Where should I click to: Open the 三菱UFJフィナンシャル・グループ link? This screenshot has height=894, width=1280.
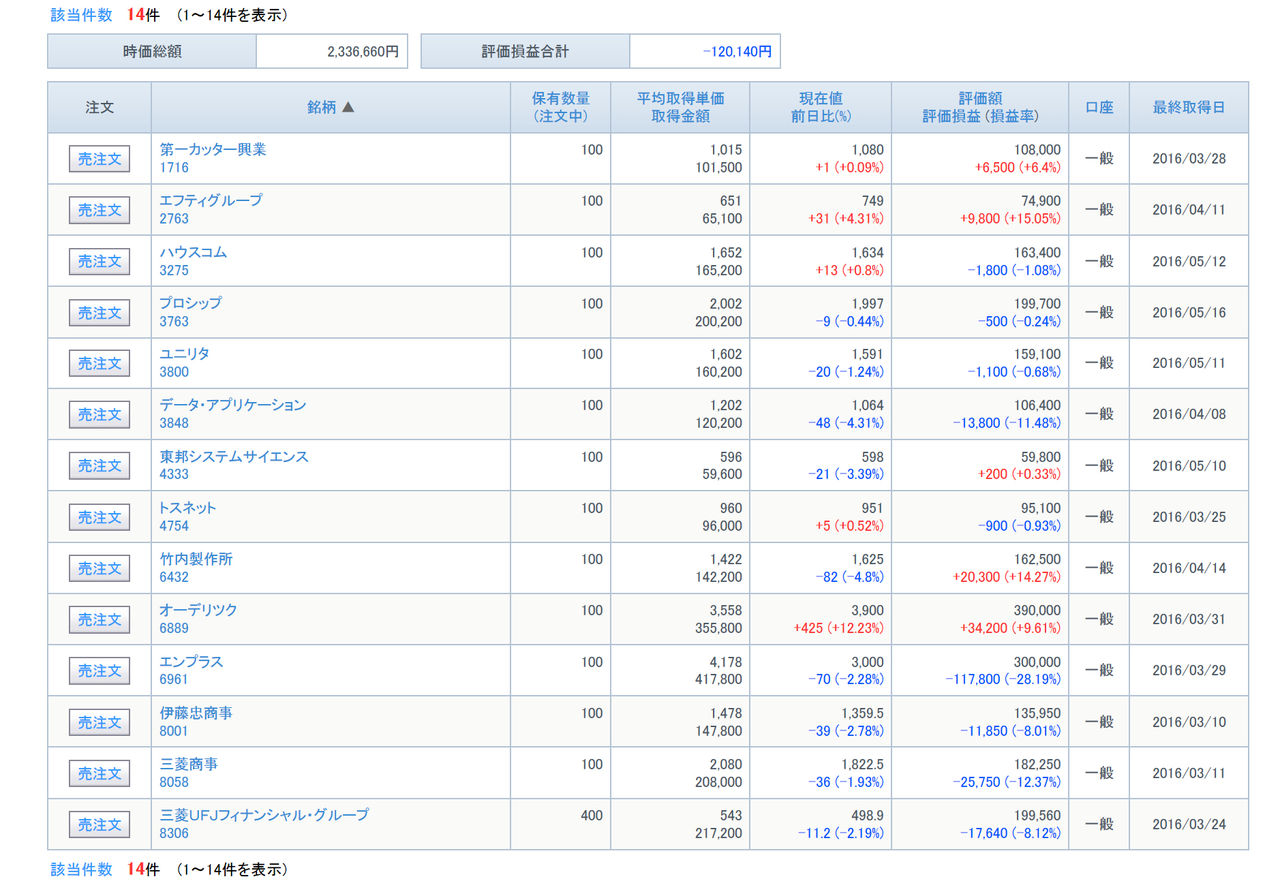coord(264,815)
